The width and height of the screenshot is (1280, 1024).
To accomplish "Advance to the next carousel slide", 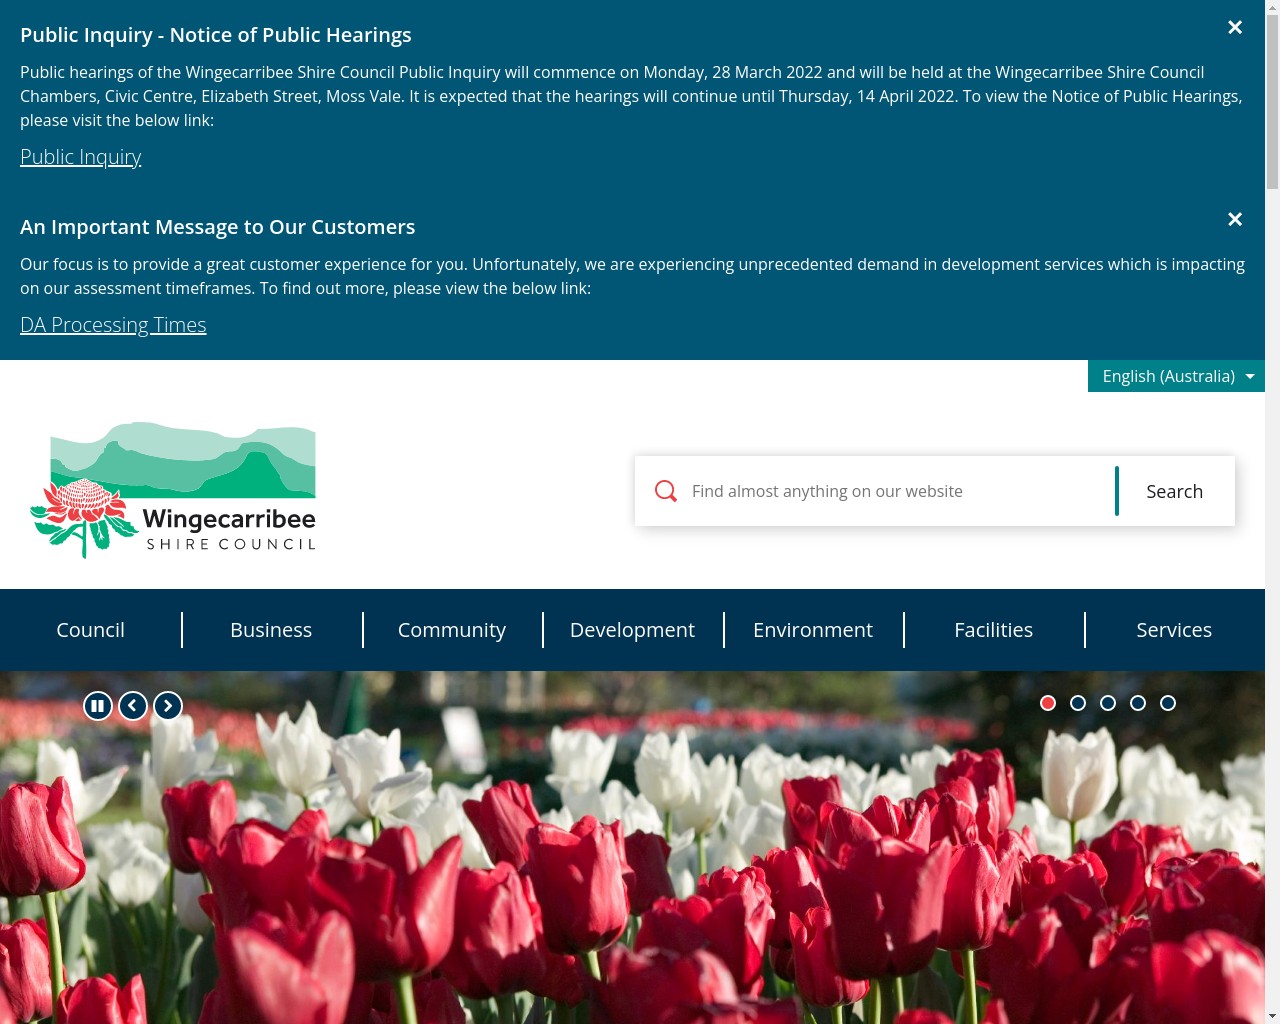I will [167, 705].
